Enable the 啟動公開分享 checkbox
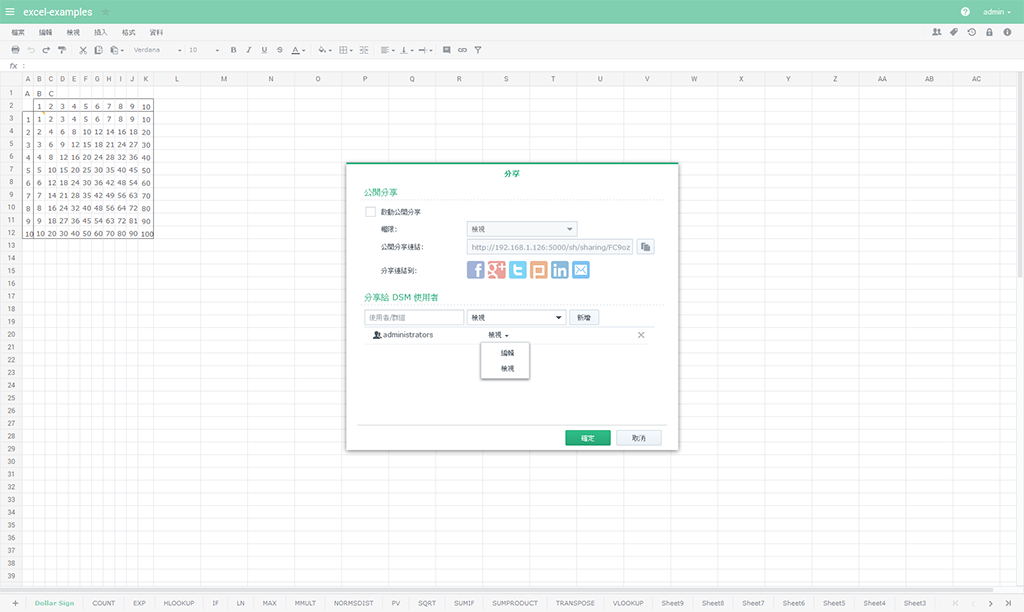The image size is (1024, 612). (370, 212)
